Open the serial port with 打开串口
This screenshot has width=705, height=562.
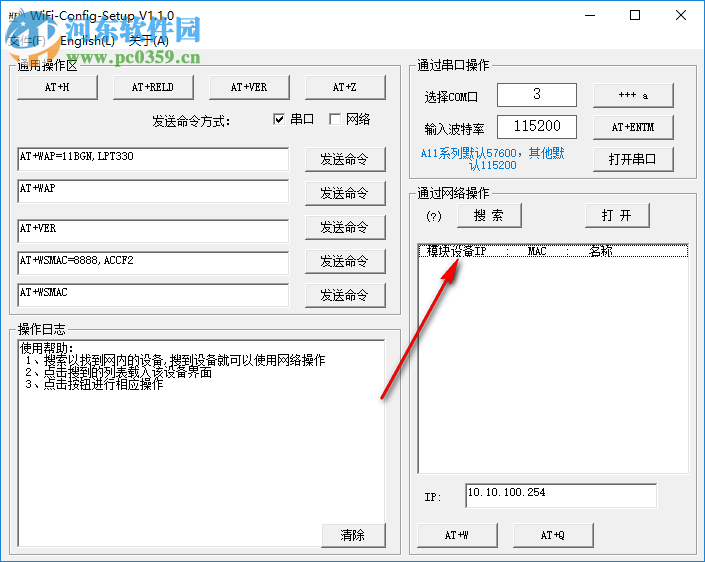click(x=633, y=159)
